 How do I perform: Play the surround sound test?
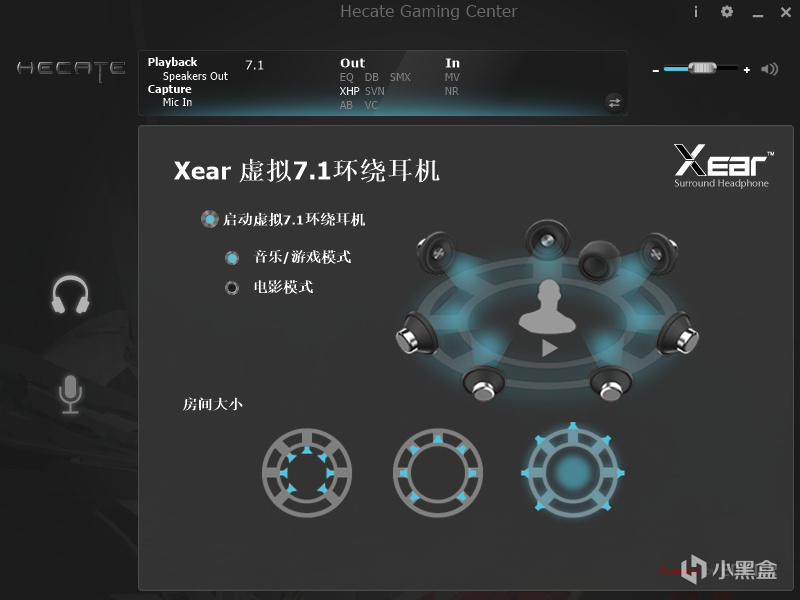549,348
